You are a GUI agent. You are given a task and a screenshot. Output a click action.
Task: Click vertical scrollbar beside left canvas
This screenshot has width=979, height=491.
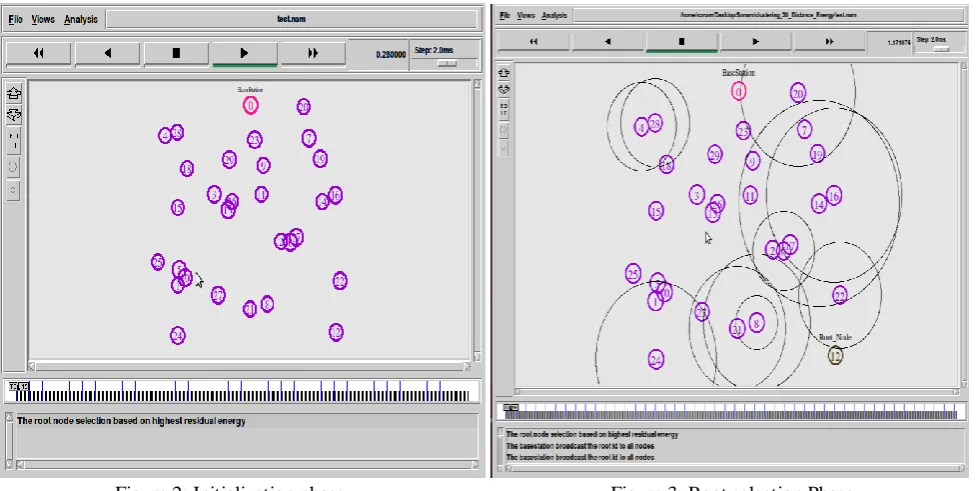[478, 220]
